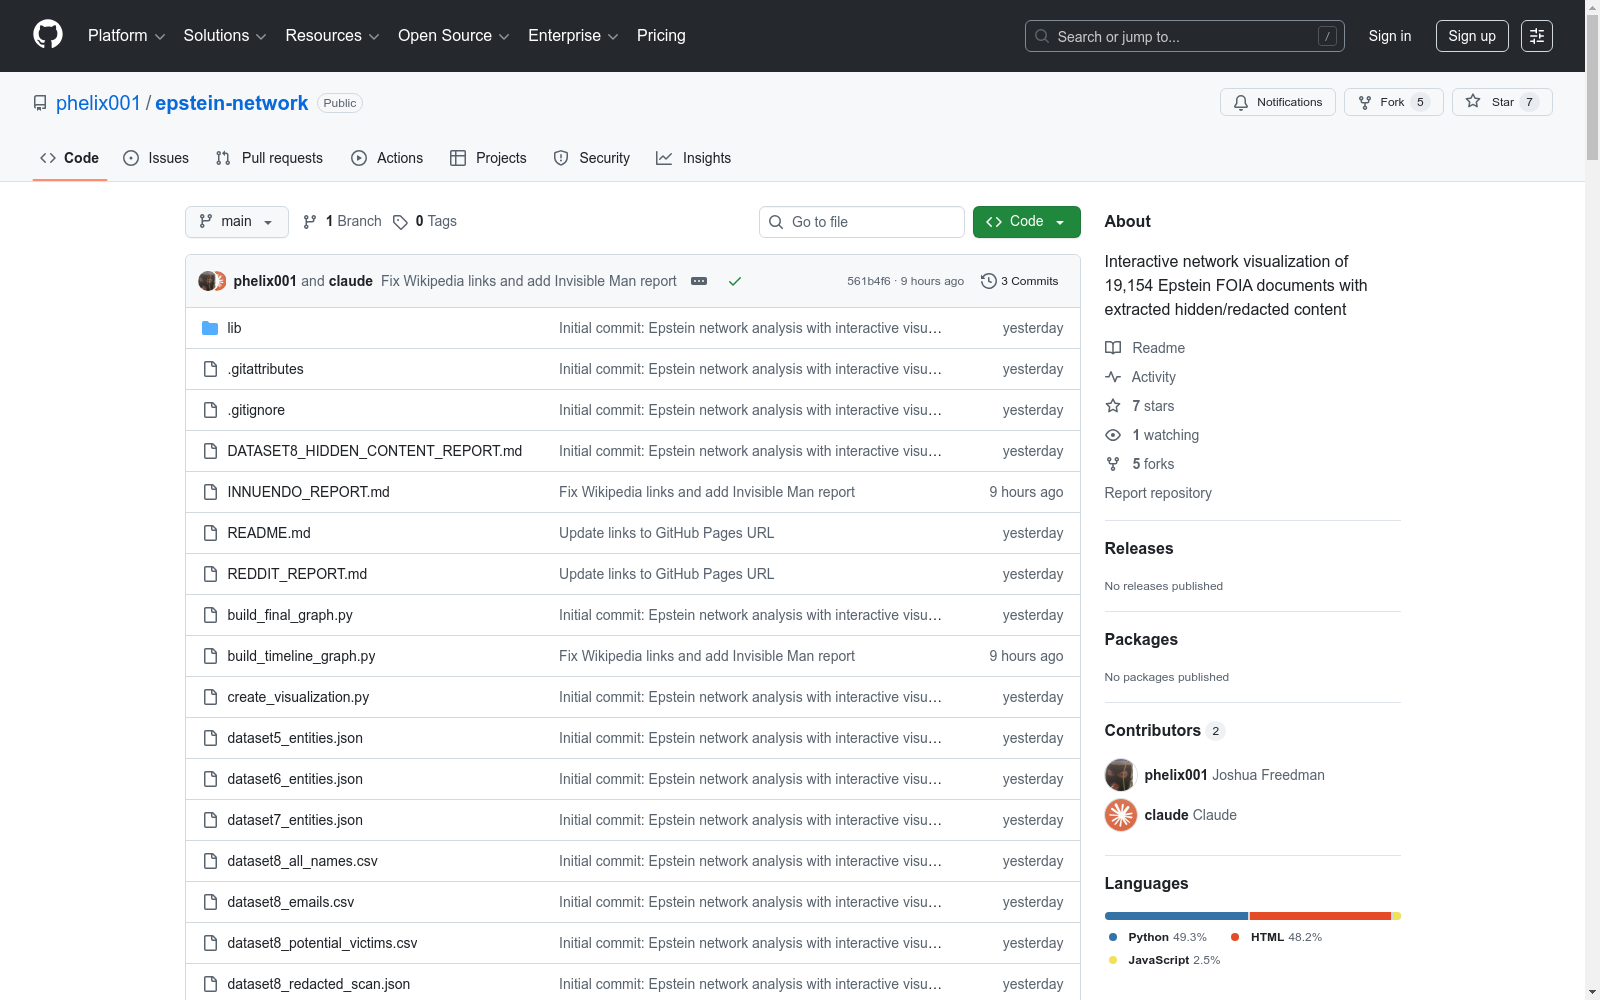The height and width of the screenshot is (1000, 1600).
Task: Click the commits history clock icon
Action: click(989, 281)
